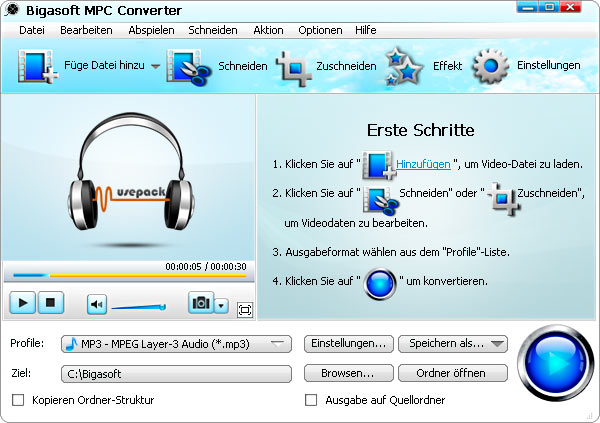This screenshot has height=423, width=600.
Task: Open the Bearbeiten menu
Action: (86, 30)
